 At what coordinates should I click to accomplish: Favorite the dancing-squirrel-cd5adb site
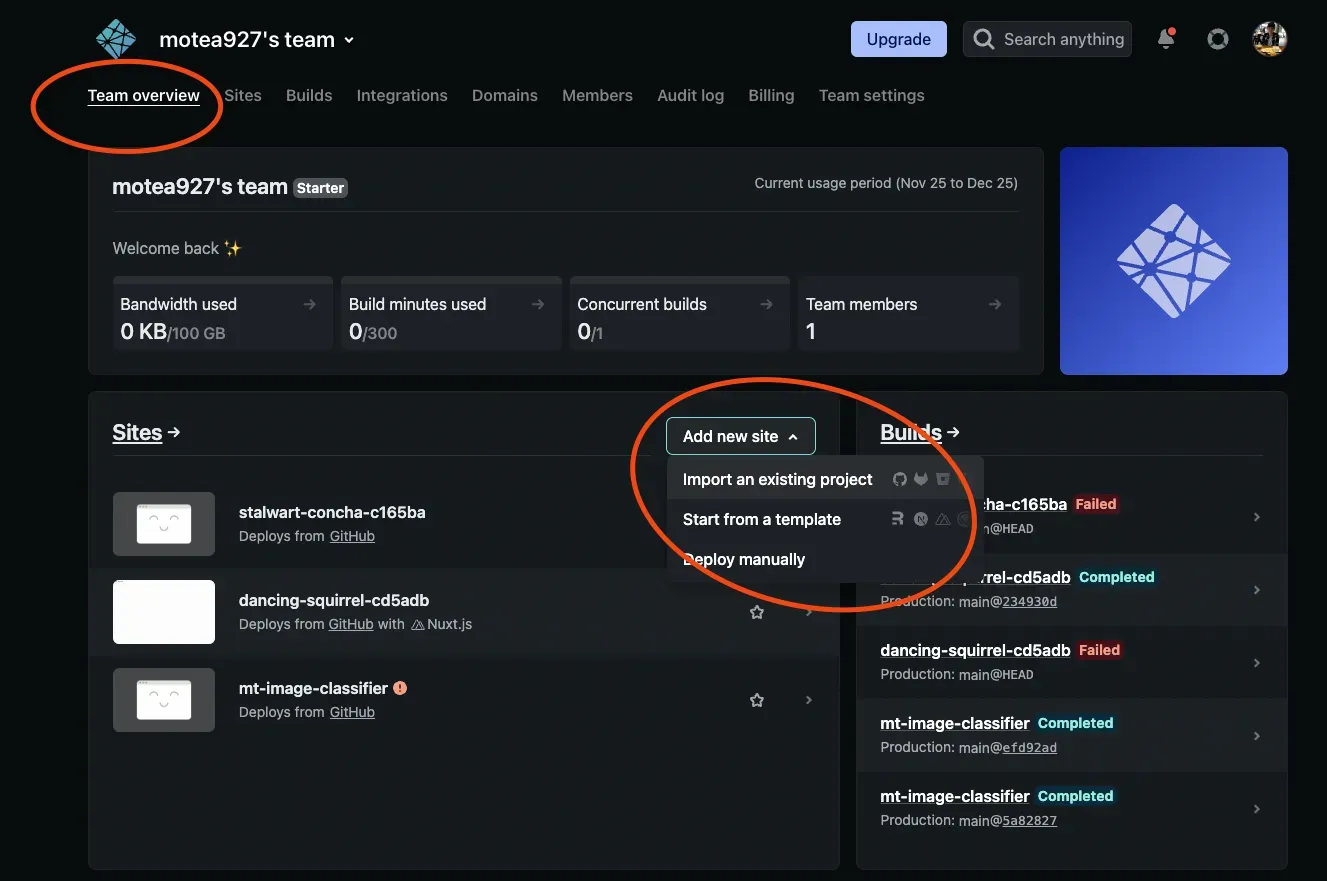(757, 612)
